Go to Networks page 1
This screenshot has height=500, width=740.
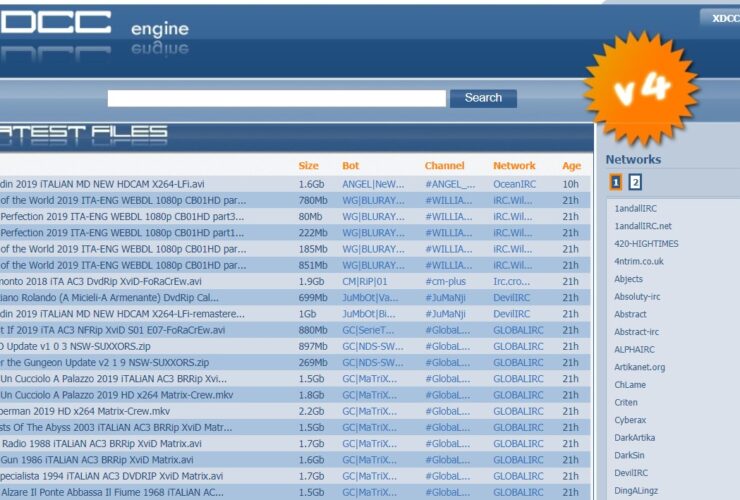[615, 182]
